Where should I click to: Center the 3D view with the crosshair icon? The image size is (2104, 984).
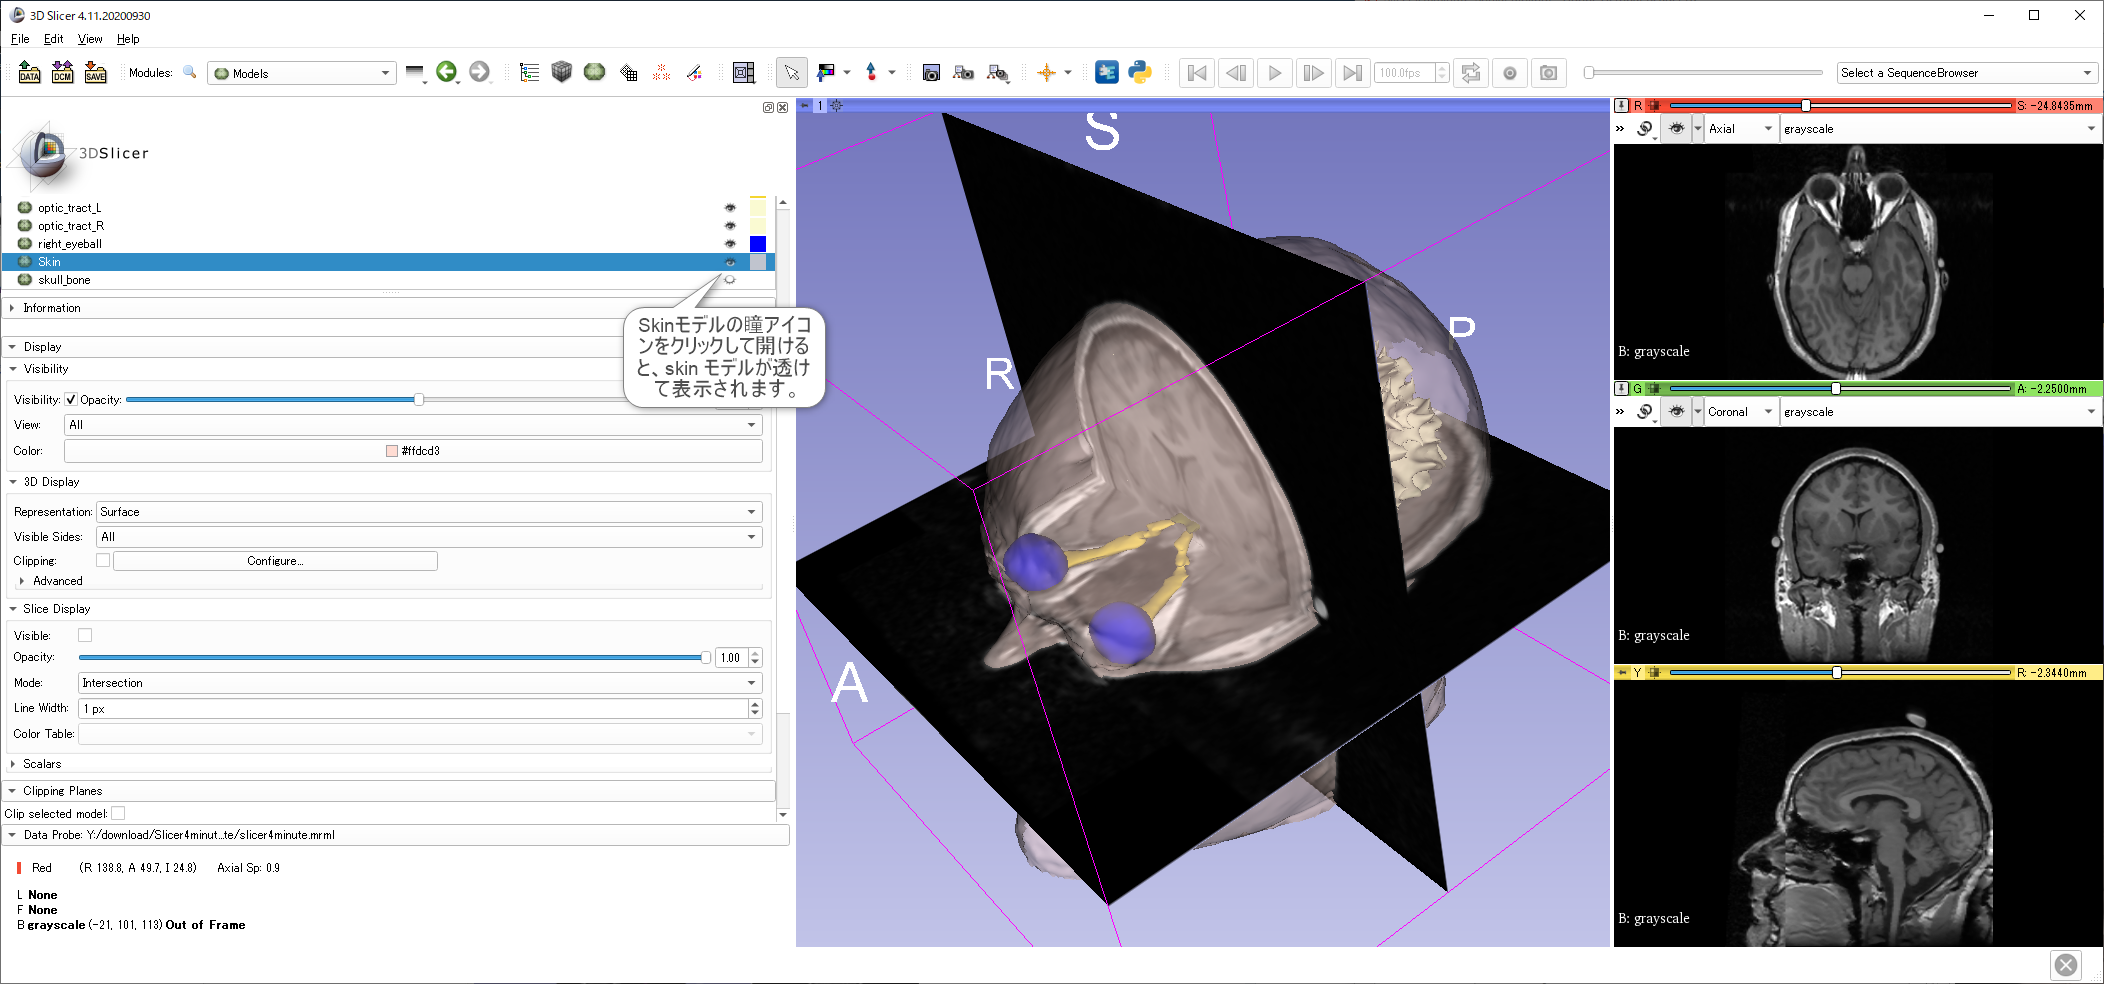(x=837, y=105)
